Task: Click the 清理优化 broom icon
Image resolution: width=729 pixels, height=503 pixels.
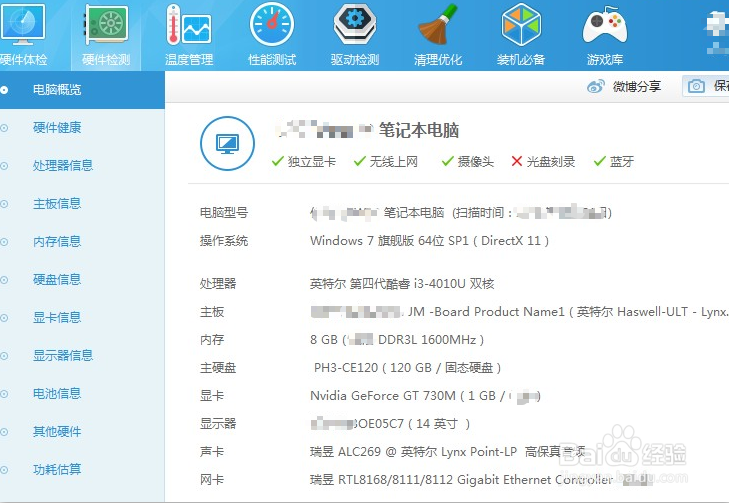Action: [x=438, y=24]
